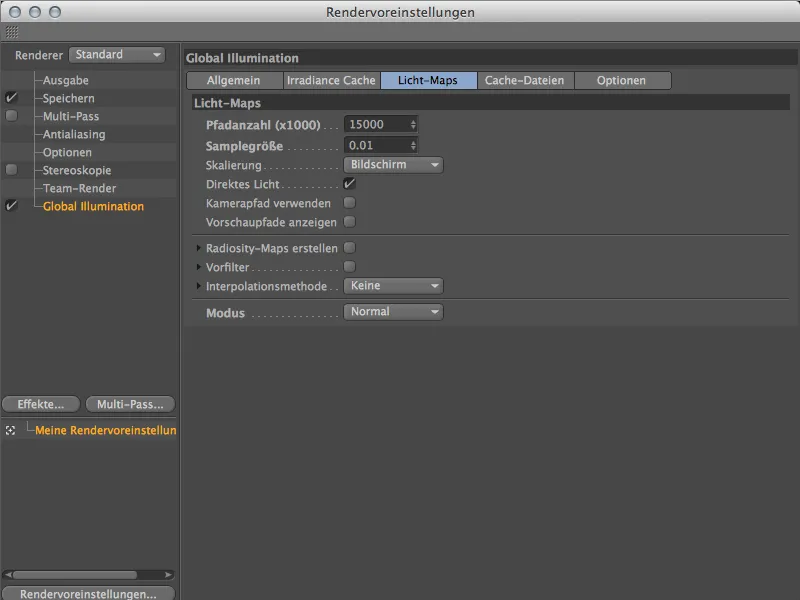
Task: Enable Kamerapfad verwenden checkbox
Action: coord(349,203)
